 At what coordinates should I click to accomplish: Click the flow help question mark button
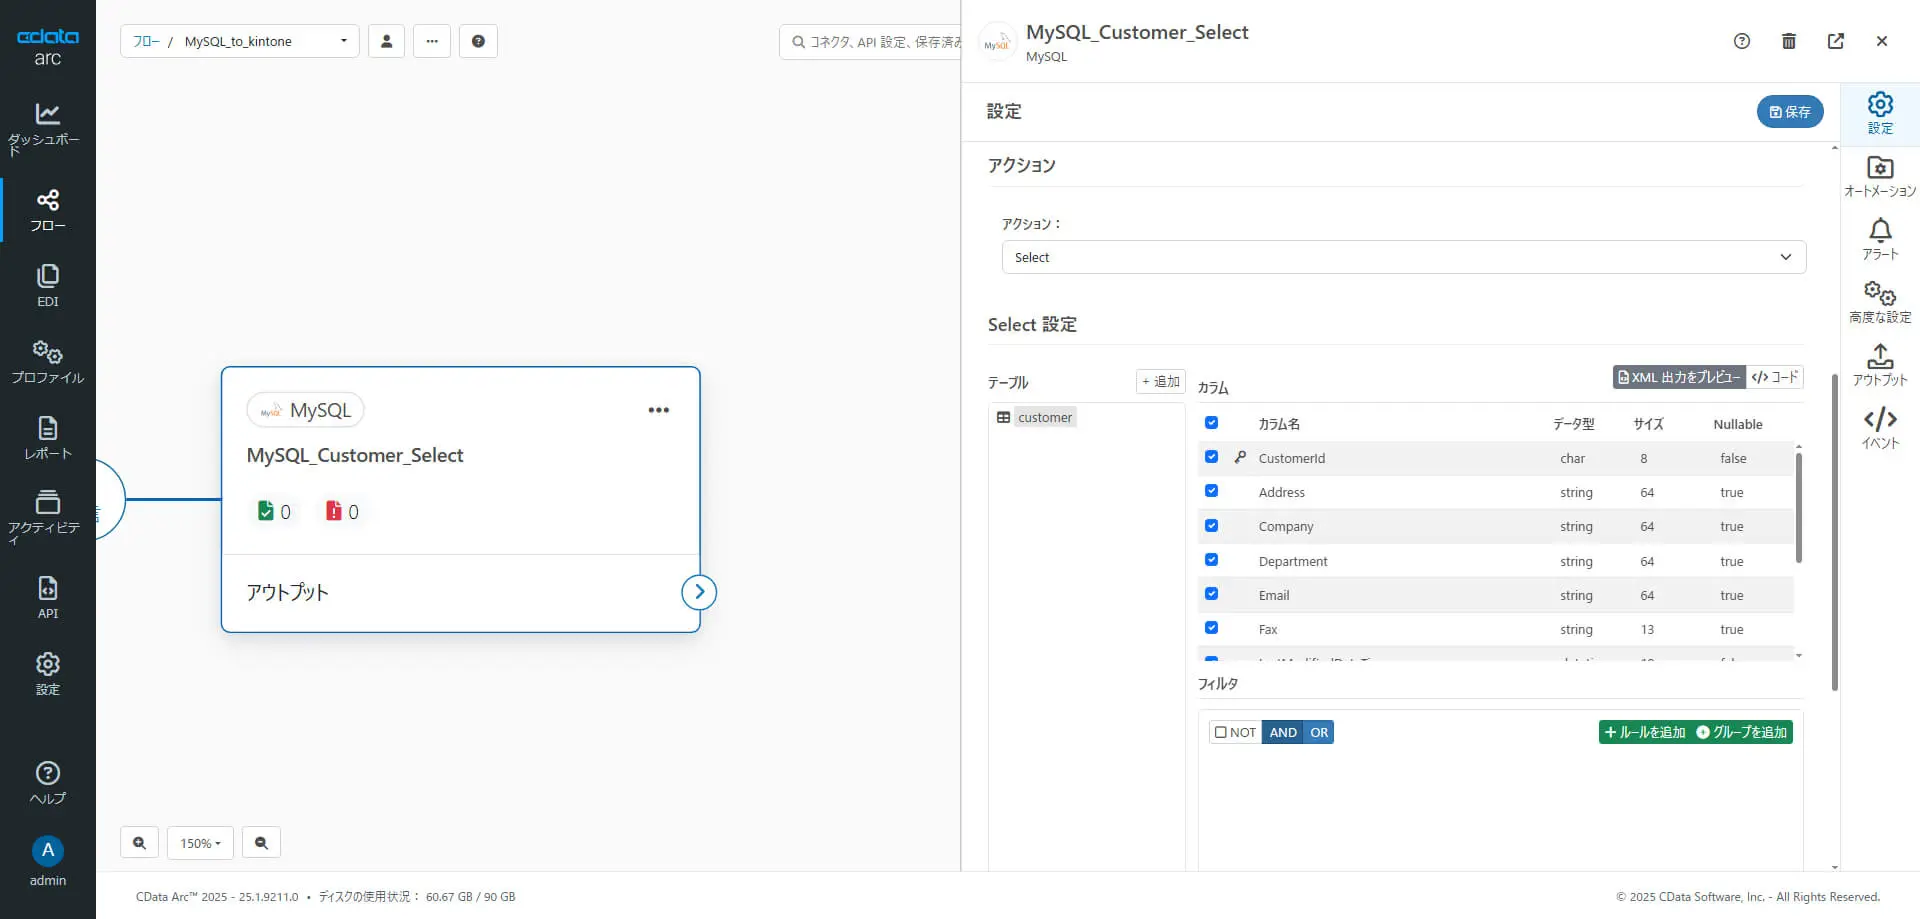(x=478, y=41)
